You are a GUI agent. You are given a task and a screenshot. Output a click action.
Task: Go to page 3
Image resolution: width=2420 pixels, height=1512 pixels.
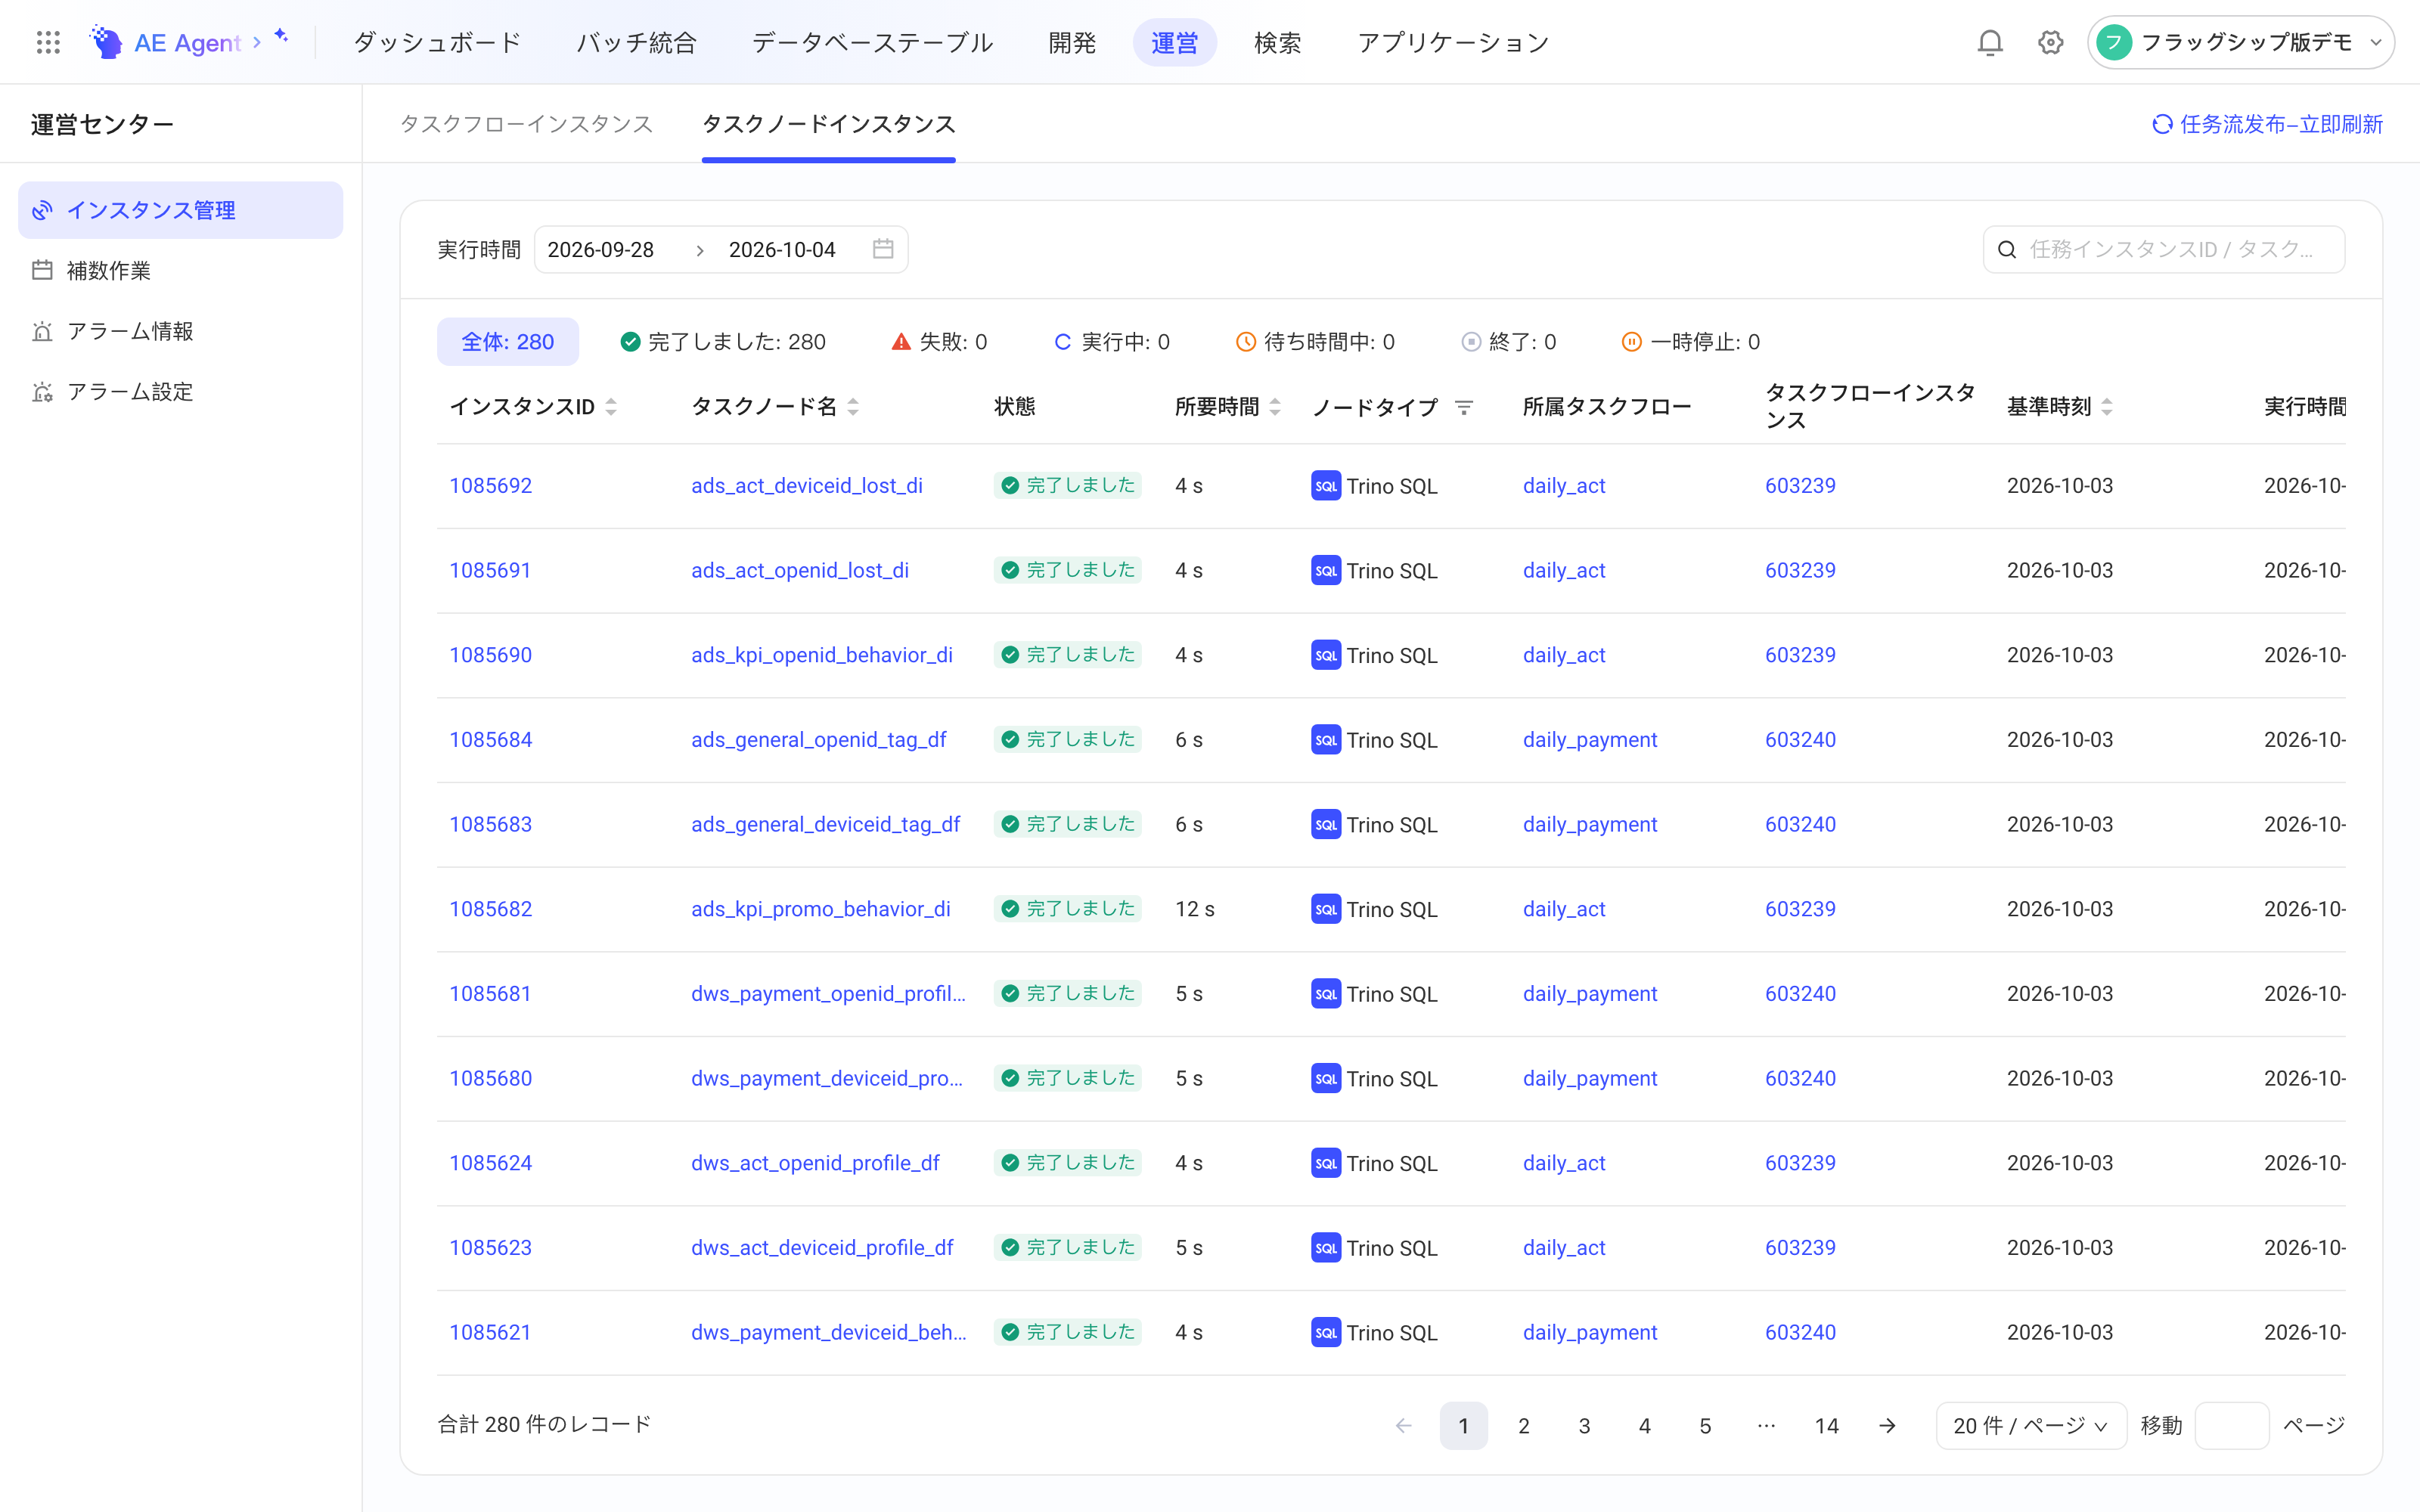pos(1584,1426)
